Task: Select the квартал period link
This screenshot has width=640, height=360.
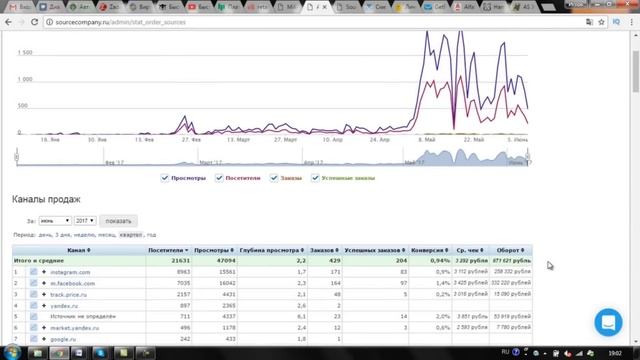Action: (x=131, y=235)
